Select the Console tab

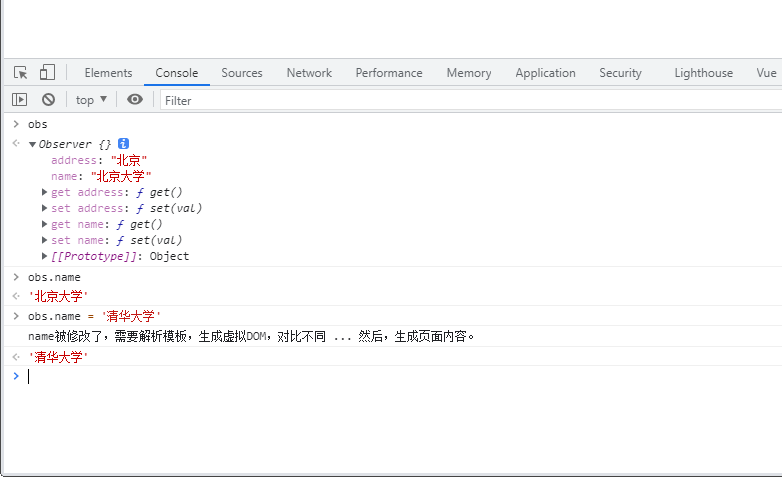177,73
